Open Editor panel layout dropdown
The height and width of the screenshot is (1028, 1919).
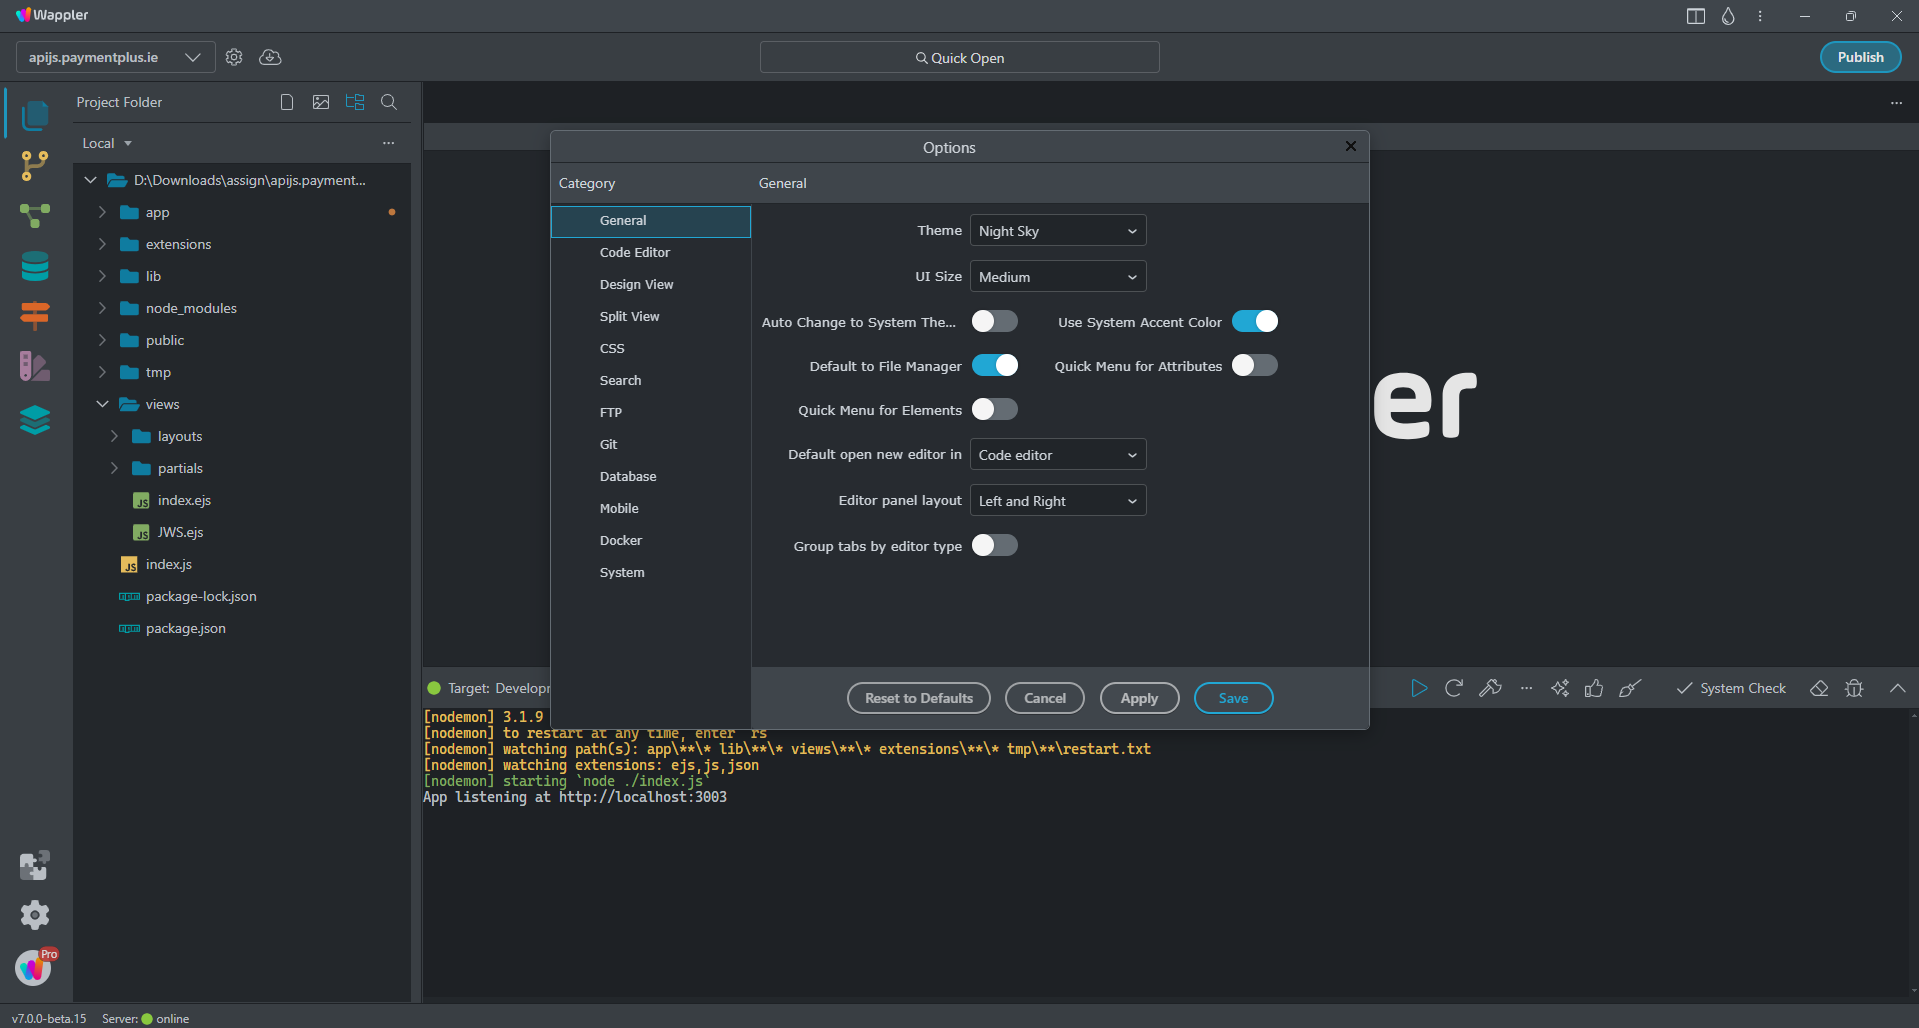click(x=1058, y=501)
